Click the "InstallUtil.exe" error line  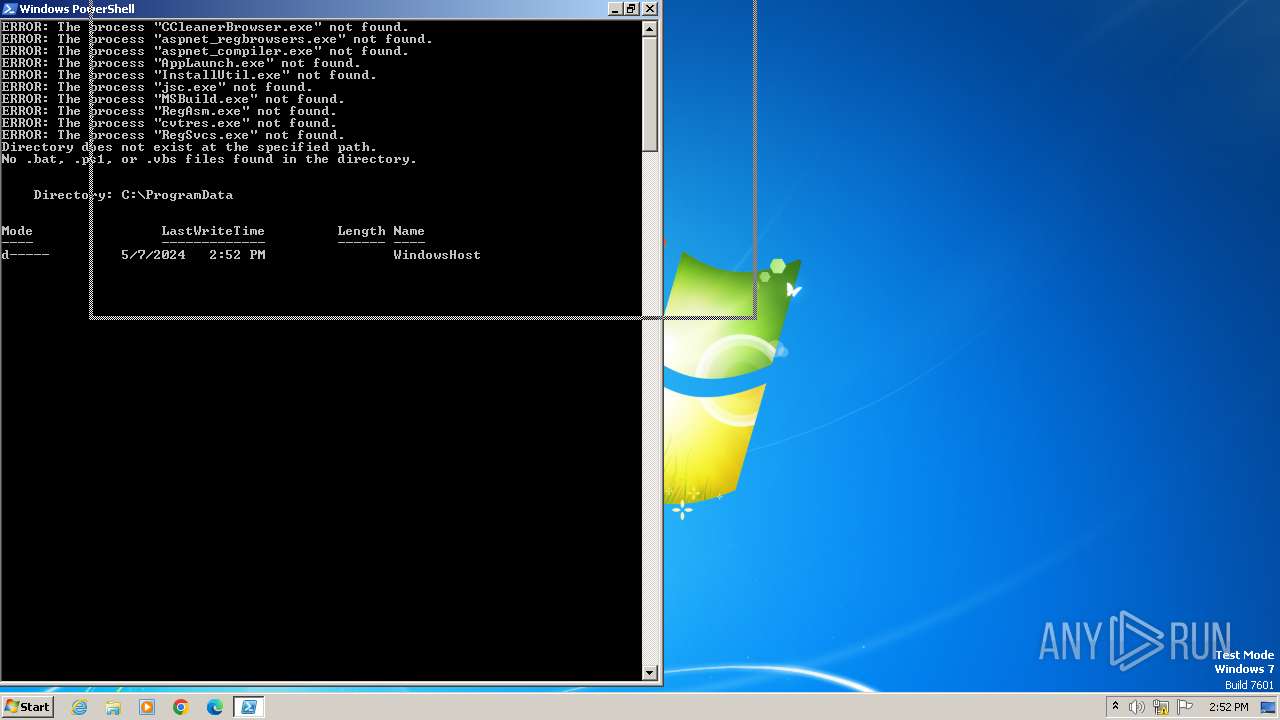click(189, 75)
